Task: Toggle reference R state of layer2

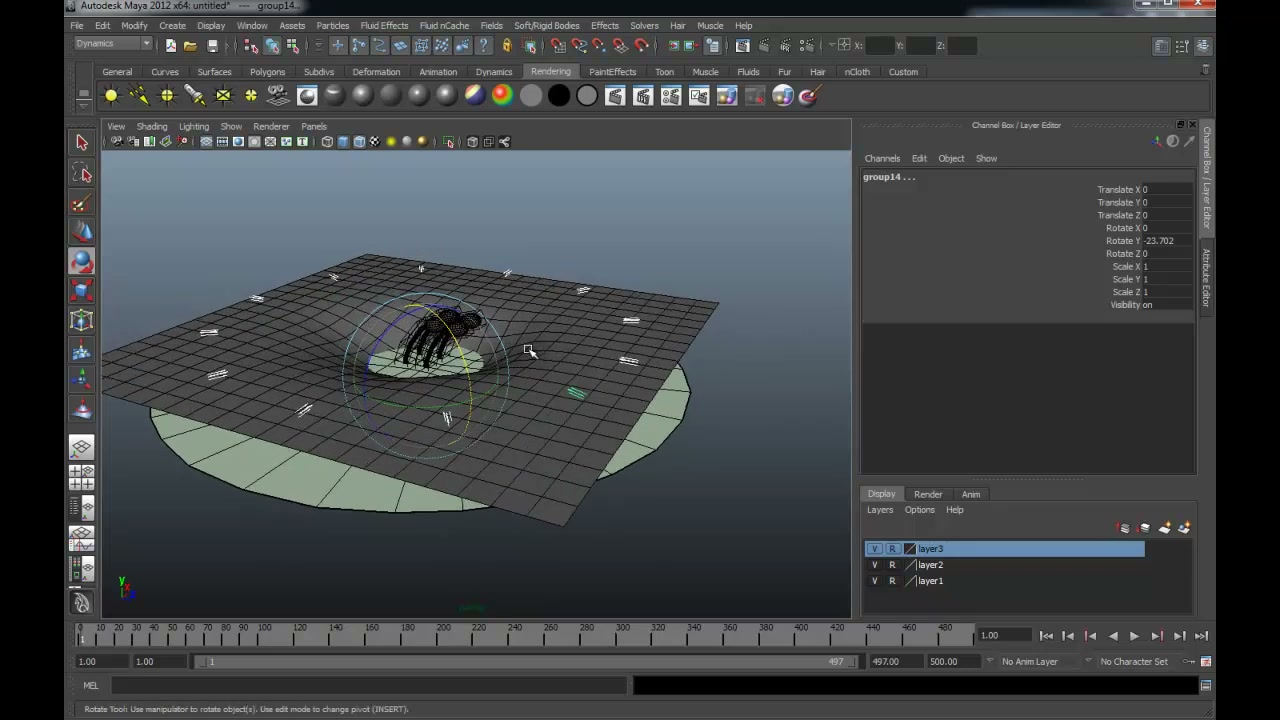Action: pyautogui.click(x=892, y=565)
